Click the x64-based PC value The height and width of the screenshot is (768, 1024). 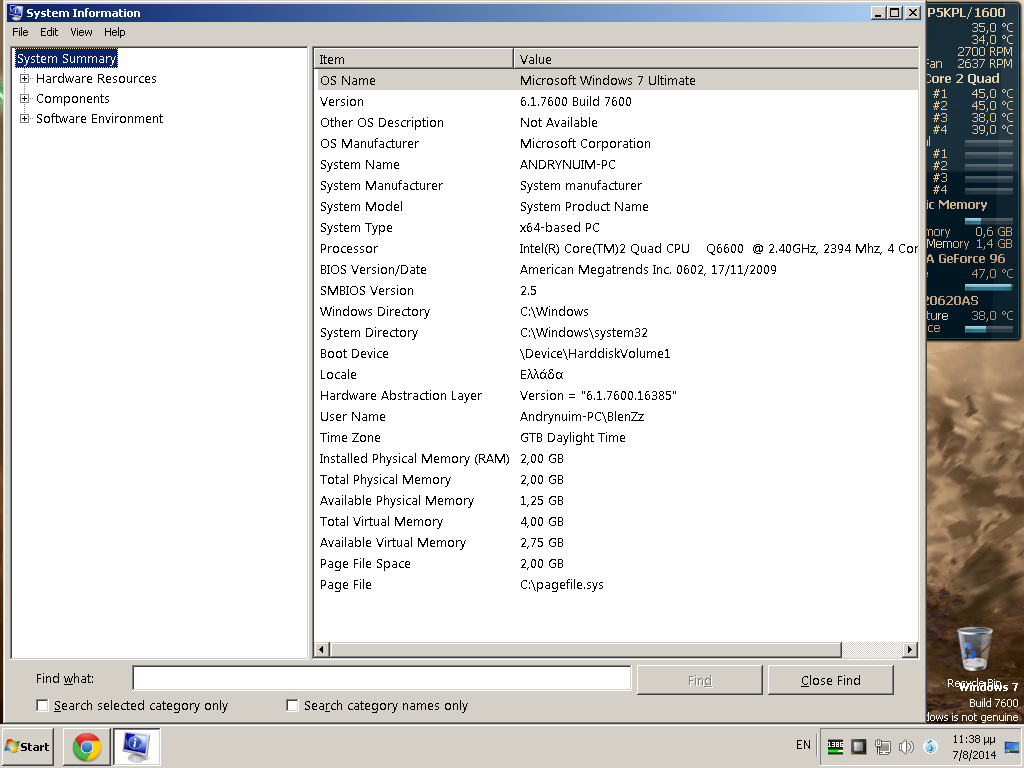click(x=560, y=227)
